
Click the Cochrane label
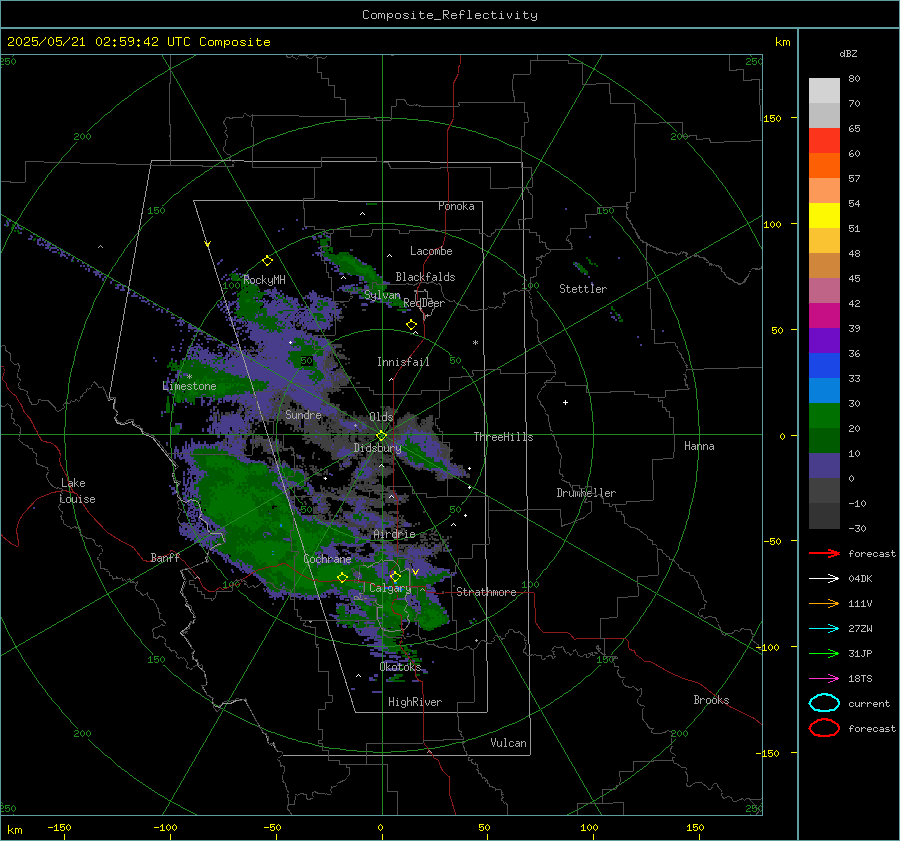327,559
